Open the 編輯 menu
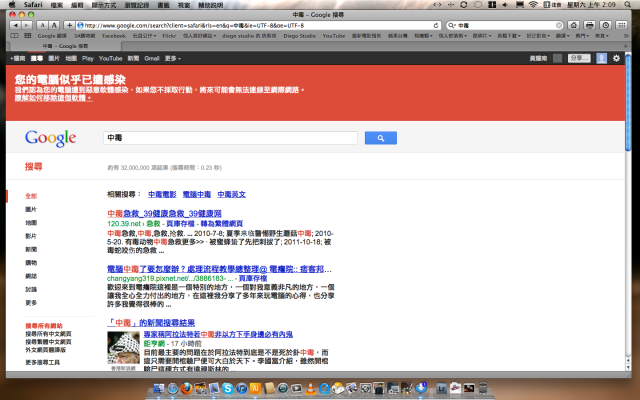The image size is (640, 400). pos(77,5)
